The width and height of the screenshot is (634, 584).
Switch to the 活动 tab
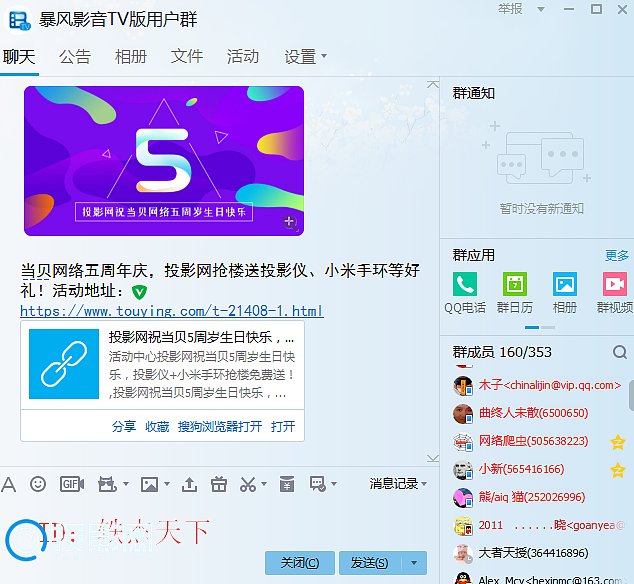coord(243,57)
